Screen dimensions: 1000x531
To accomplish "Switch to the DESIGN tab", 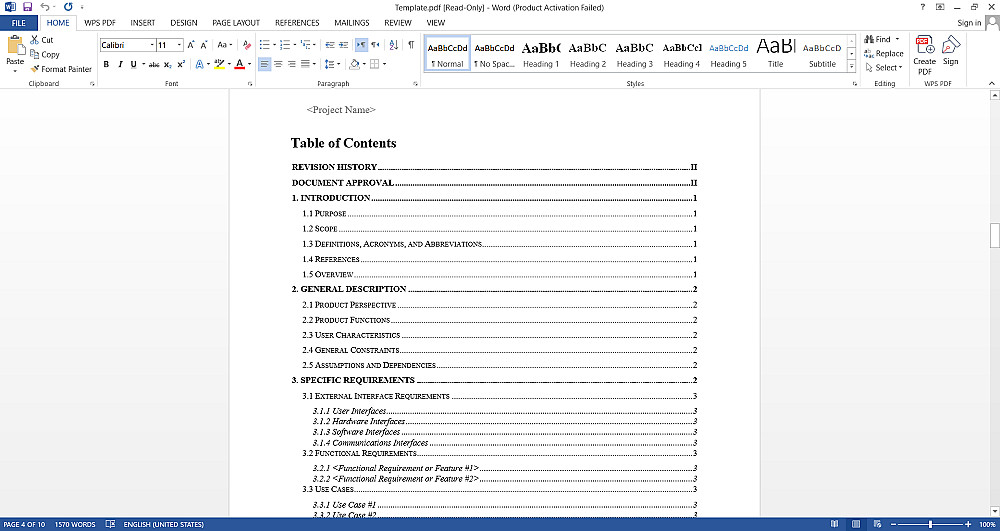I will pos(184,23).
